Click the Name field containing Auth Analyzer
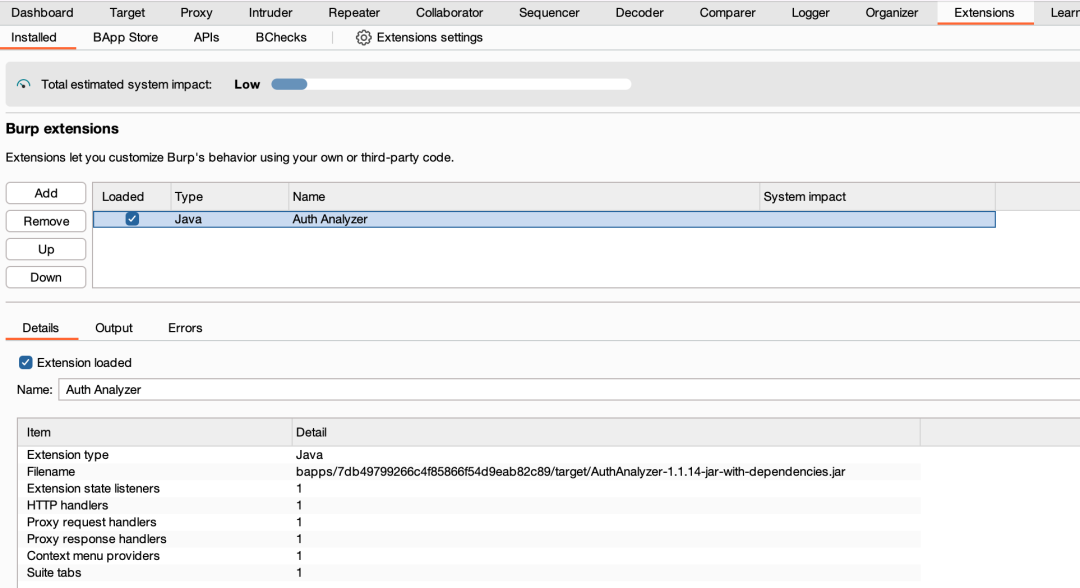 click(570, 390)
